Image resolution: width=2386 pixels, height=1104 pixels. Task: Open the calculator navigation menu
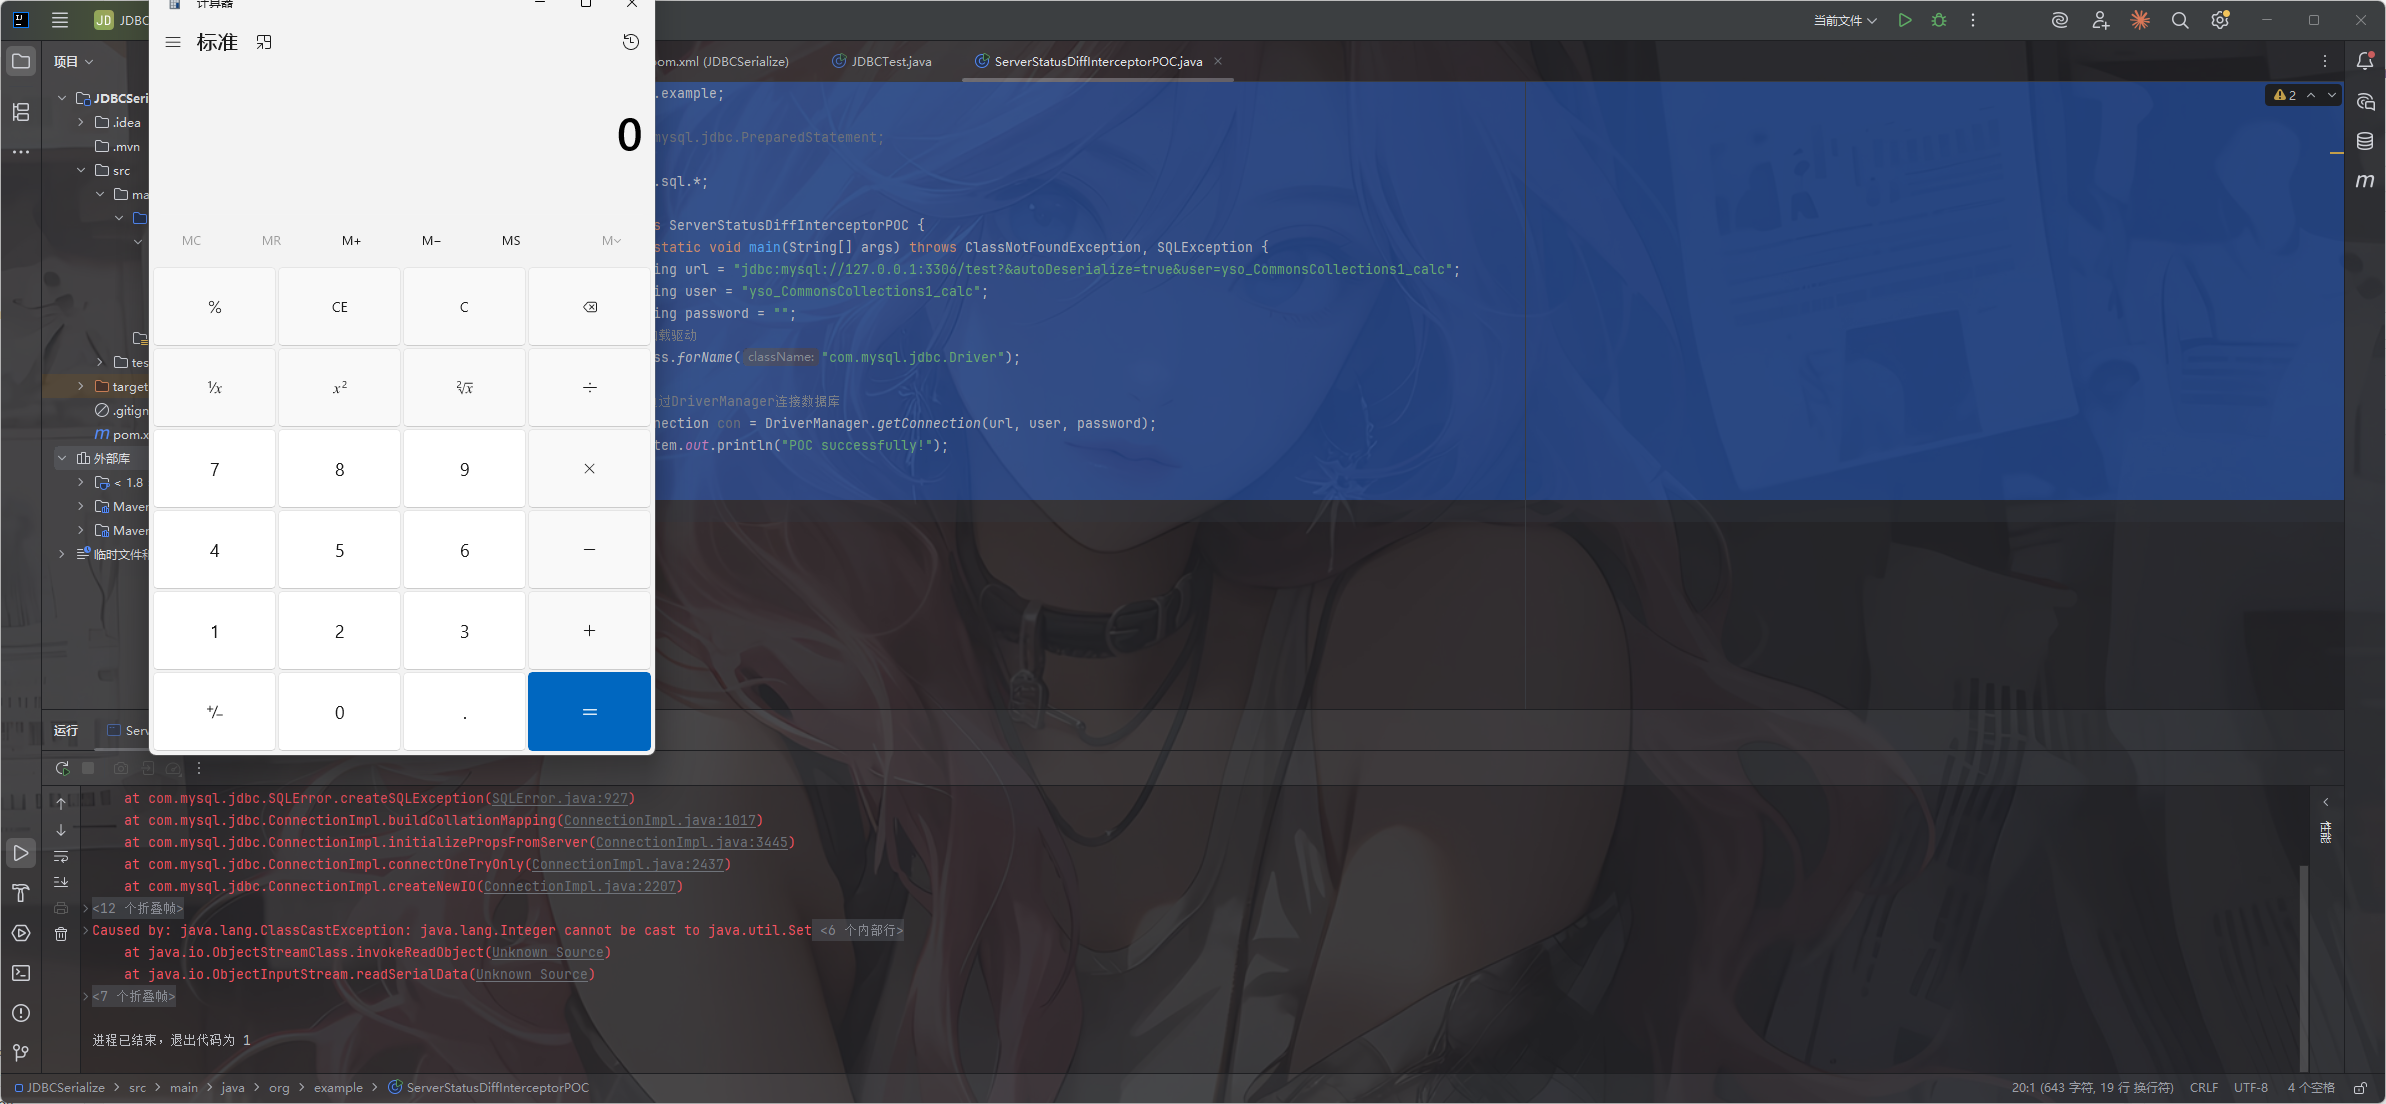173,42
